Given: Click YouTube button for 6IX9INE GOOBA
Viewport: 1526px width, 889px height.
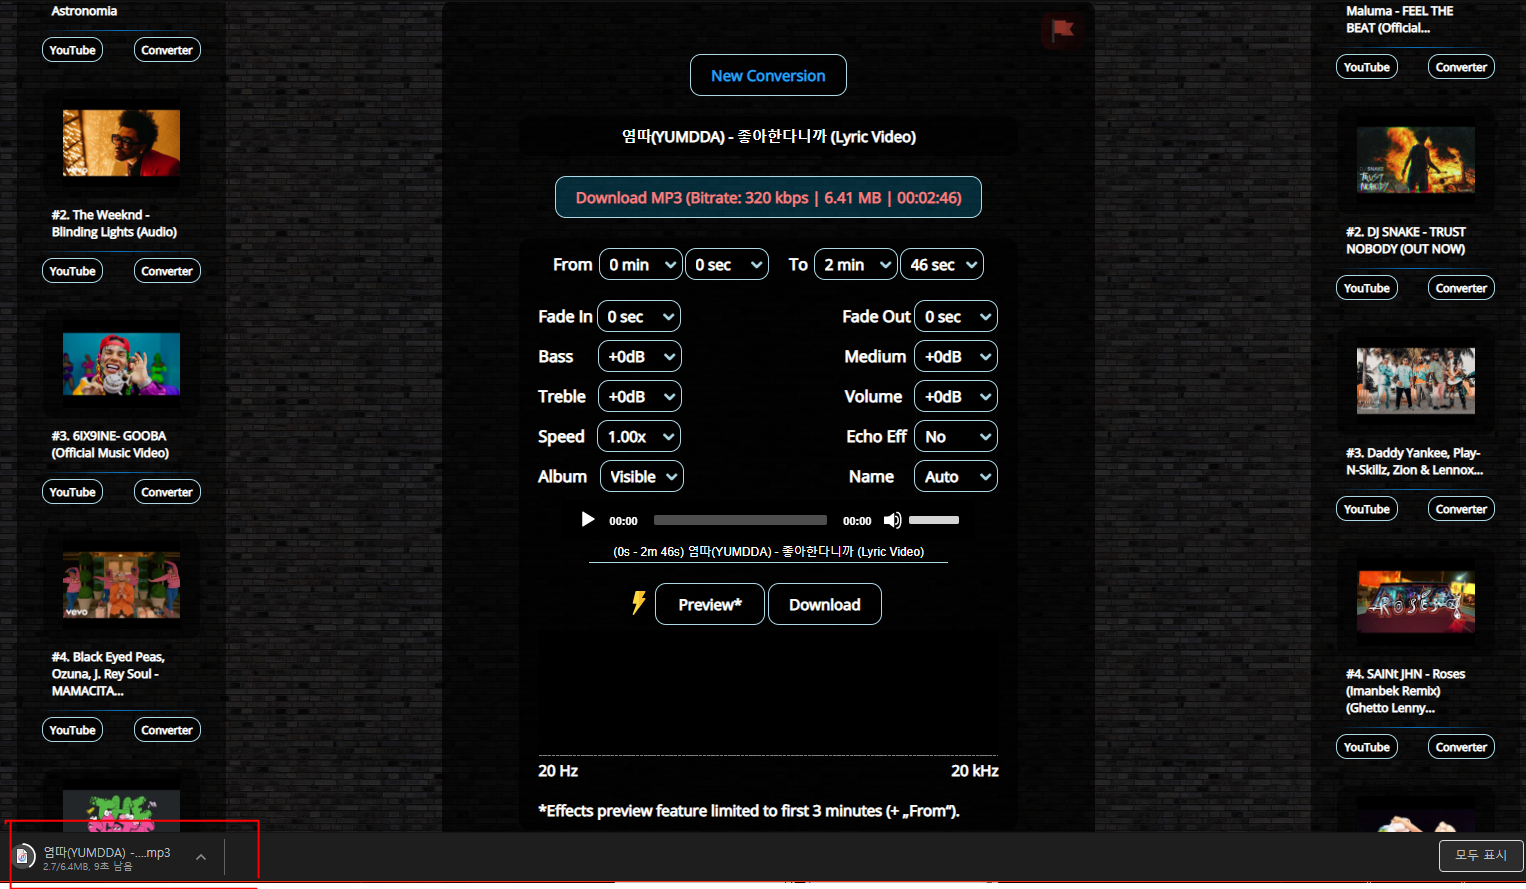Looking at the screenshot, I should pos(72,492).
